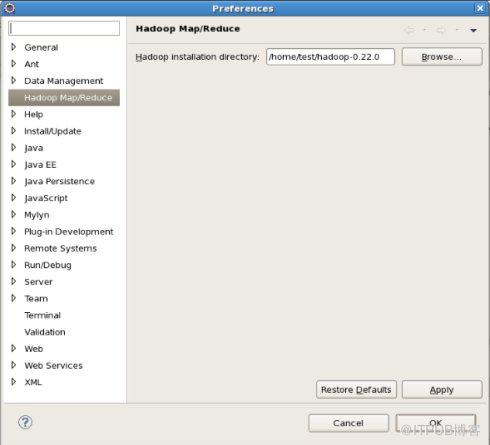490x445 pixels.
Task: Close the Preferences dialog
Action: [480, 8]
